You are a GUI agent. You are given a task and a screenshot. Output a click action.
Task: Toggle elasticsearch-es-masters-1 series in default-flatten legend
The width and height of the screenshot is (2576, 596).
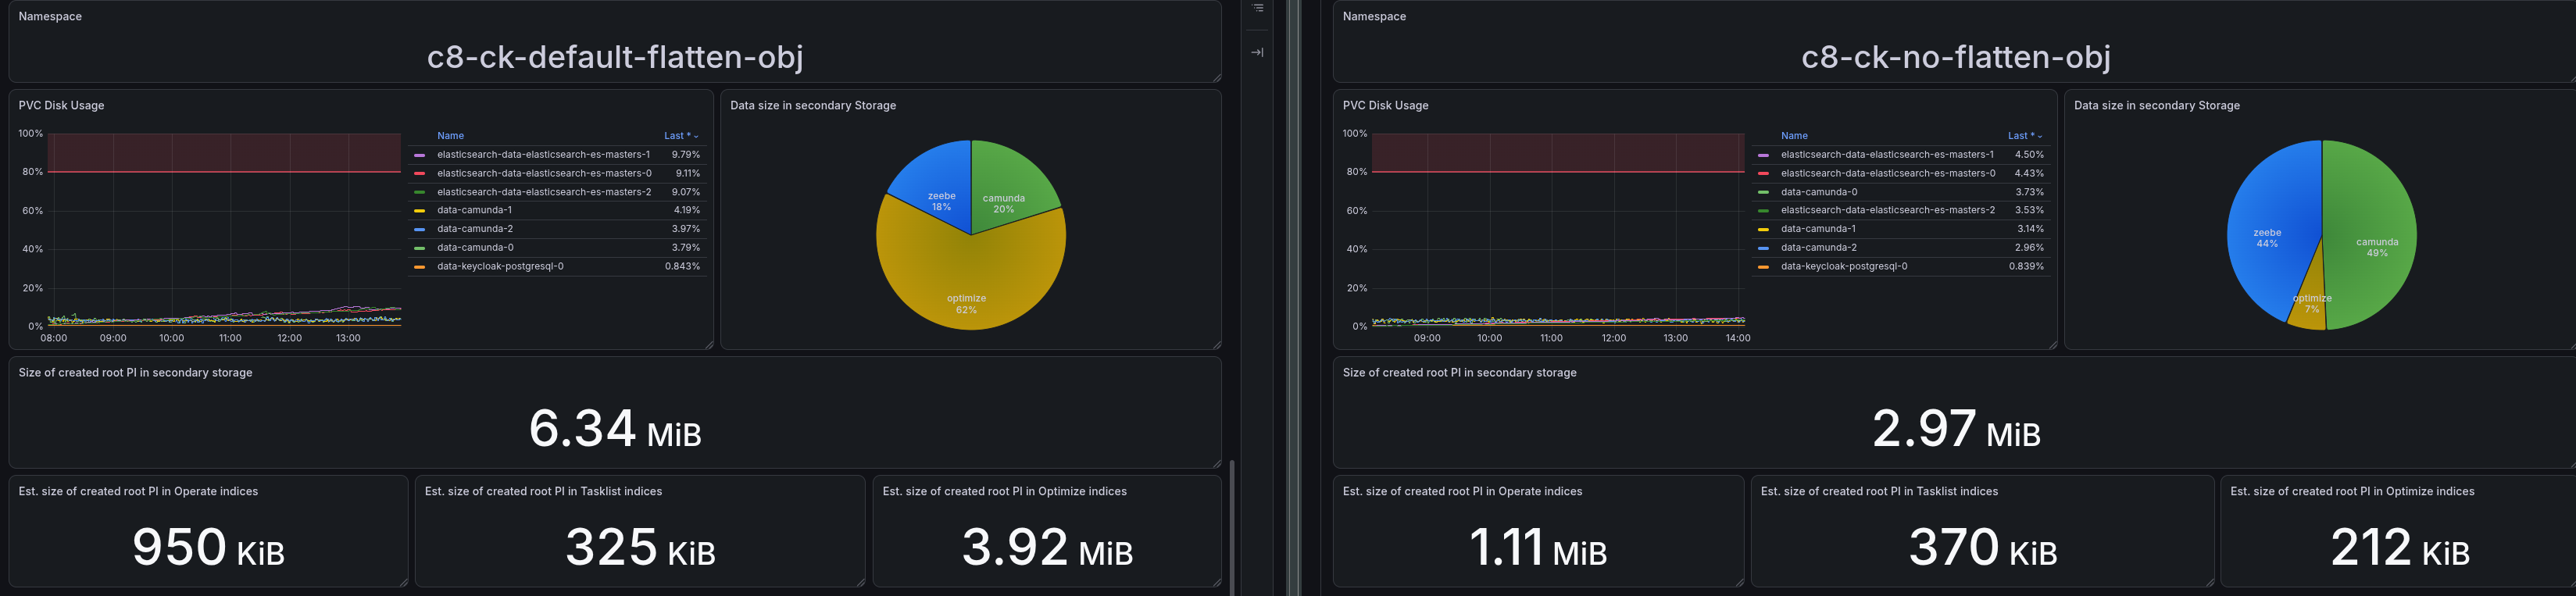(x=543, y=155)
